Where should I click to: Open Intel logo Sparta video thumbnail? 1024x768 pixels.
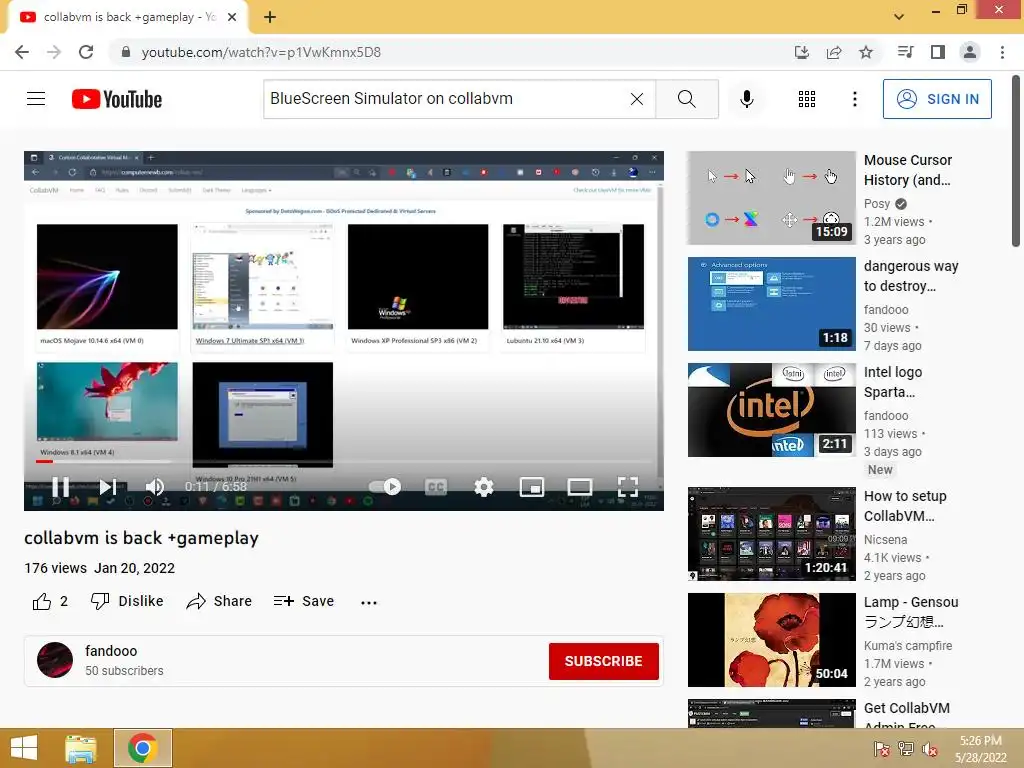click(771, 409)
